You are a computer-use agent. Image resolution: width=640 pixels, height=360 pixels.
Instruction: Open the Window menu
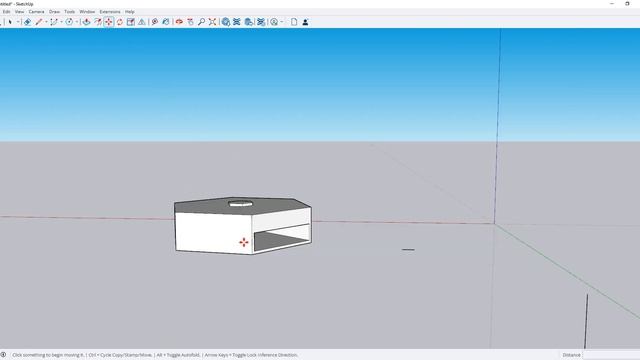(87, 12)
